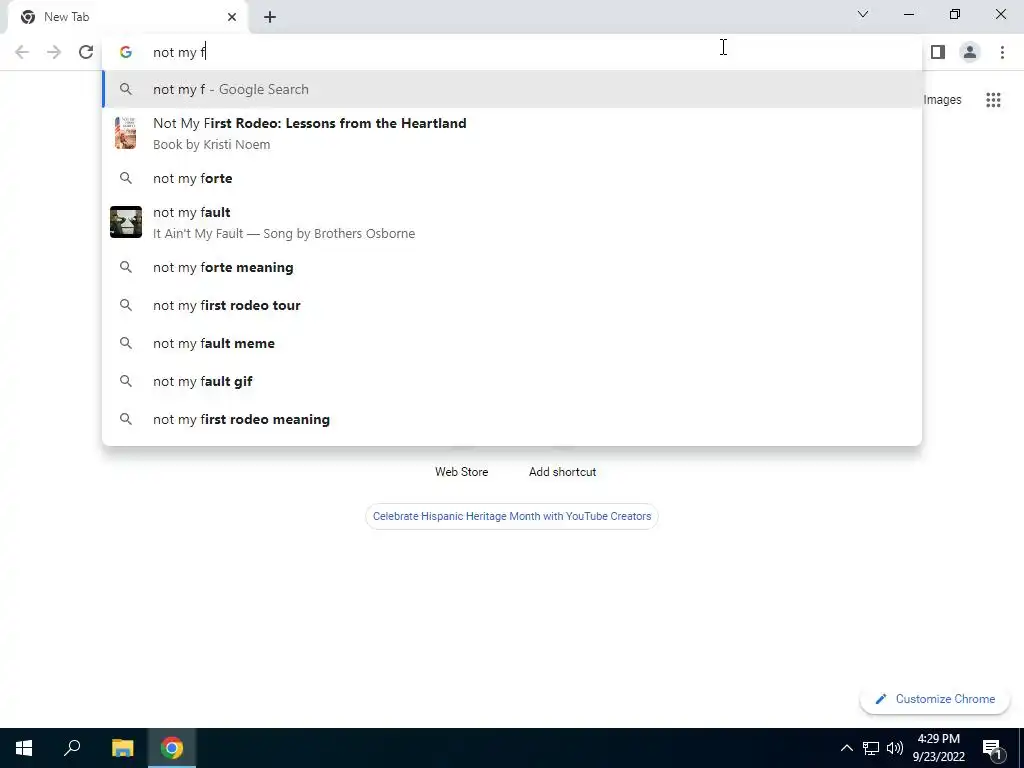1024x768 pixels.
Task: Open network status tray icon
Action: point(871,748)
